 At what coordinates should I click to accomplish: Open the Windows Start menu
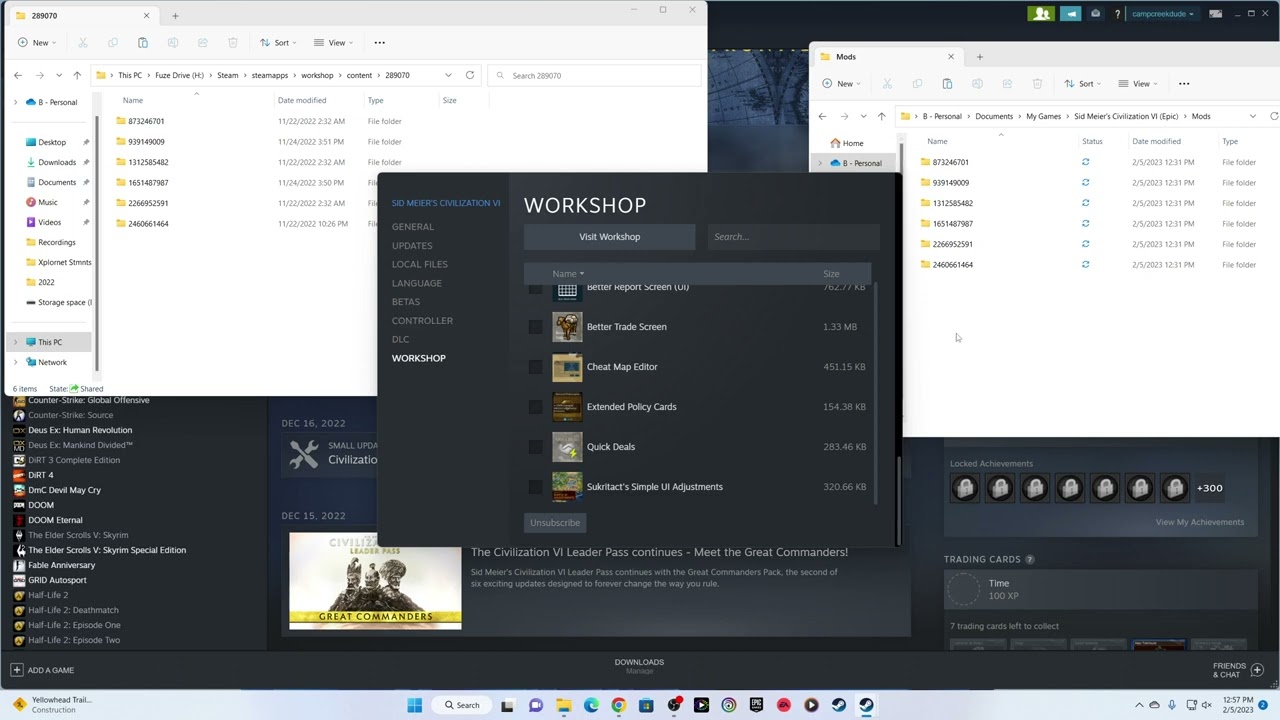coord(415,705)
